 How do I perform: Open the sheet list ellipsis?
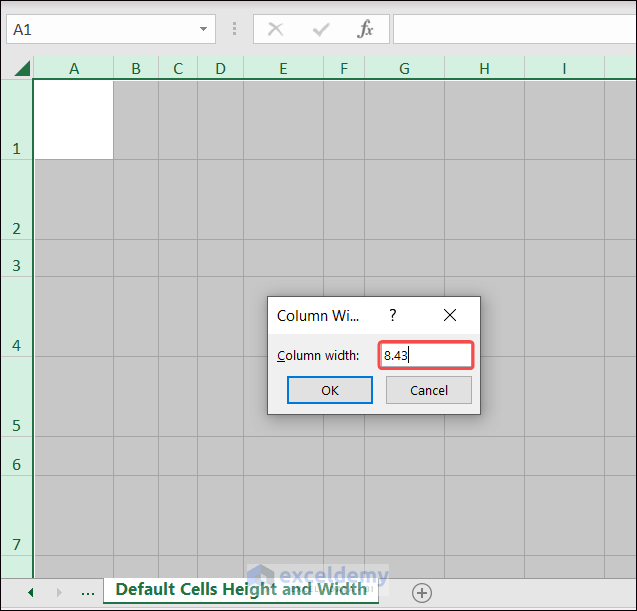87,593
